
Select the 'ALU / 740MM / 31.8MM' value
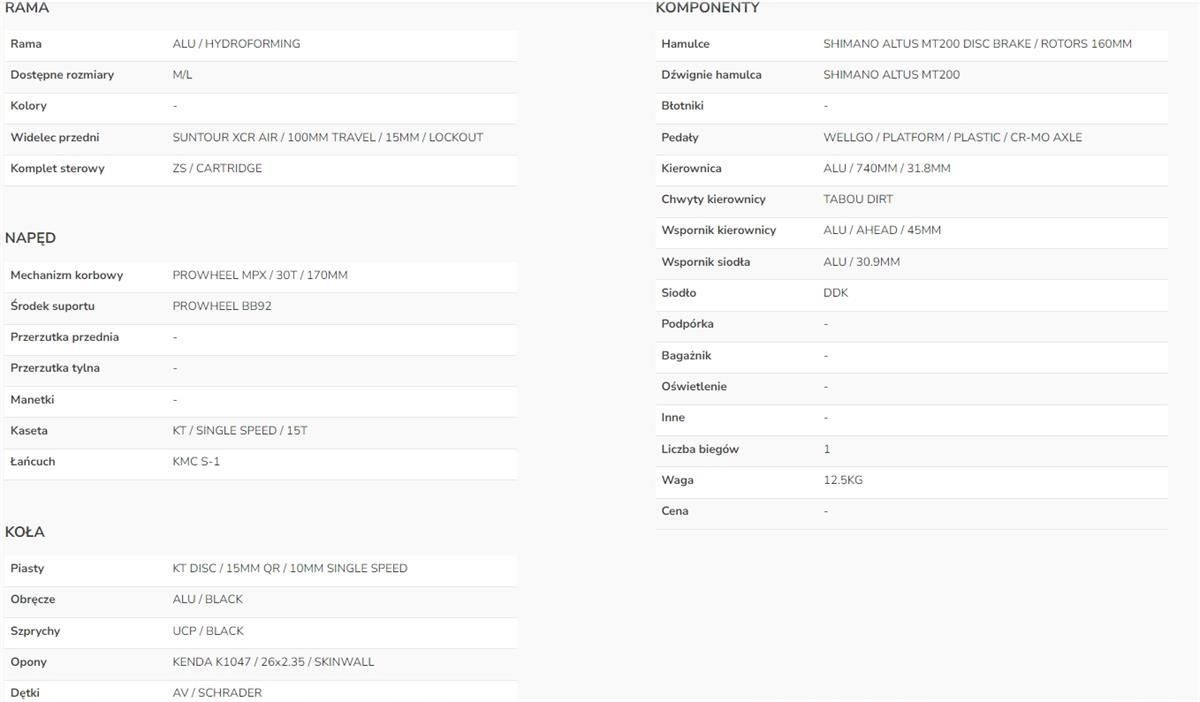(887, 168)
